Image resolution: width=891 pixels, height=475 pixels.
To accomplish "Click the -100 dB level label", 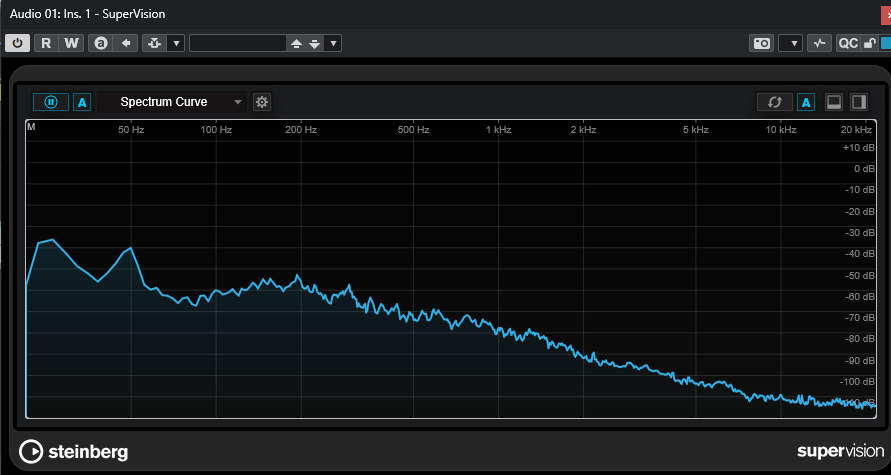I will point(857,382).
